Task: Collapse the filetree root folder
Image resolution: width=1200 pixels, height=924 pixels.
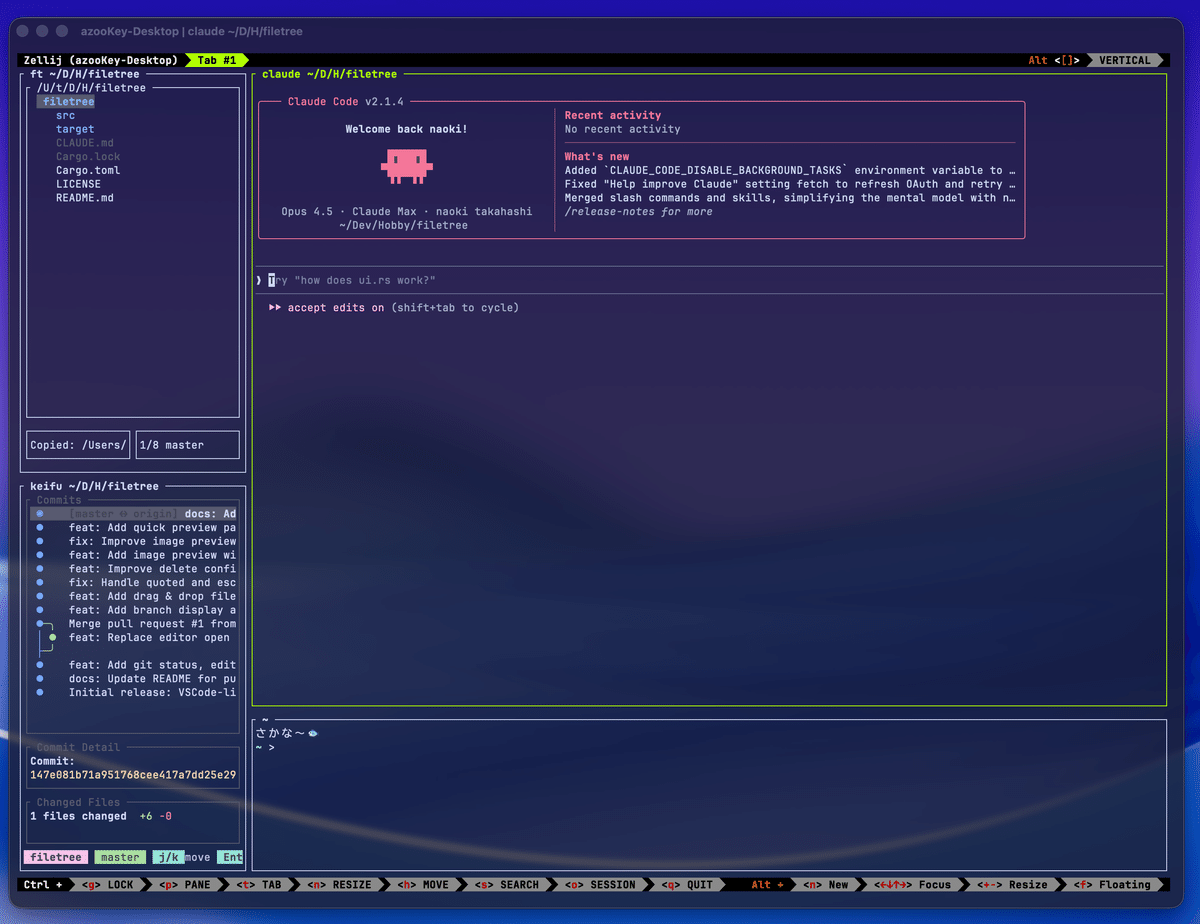Action: (68, 101)
